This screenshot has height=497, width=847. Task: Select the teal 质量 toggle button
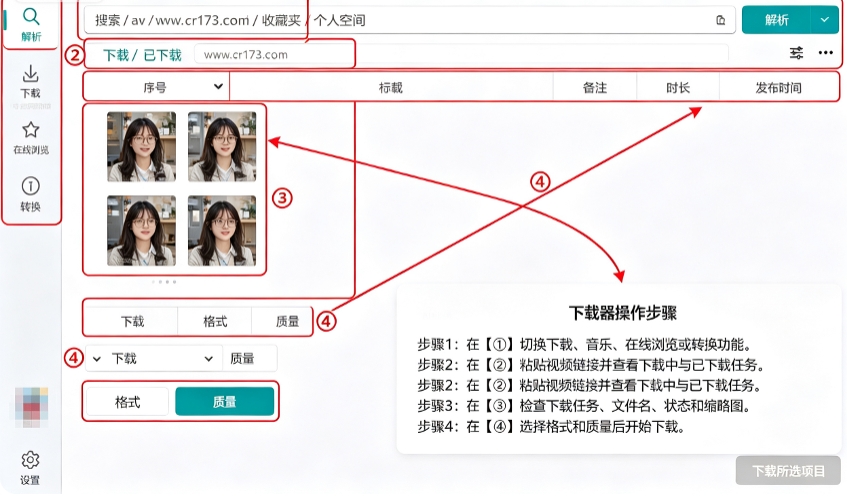pyautogui.click(x=225, y=401)
